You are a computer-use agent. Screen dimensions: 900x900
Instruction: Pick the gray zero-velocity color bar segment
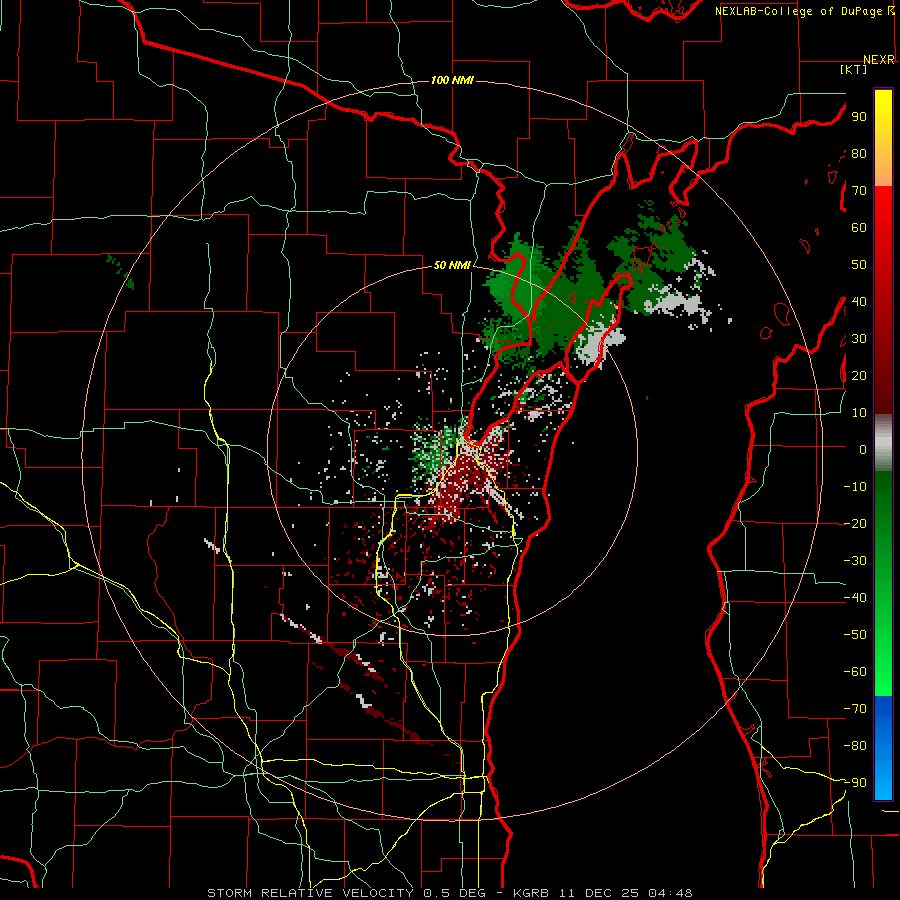pyautogui.click(x=883, y=443)
